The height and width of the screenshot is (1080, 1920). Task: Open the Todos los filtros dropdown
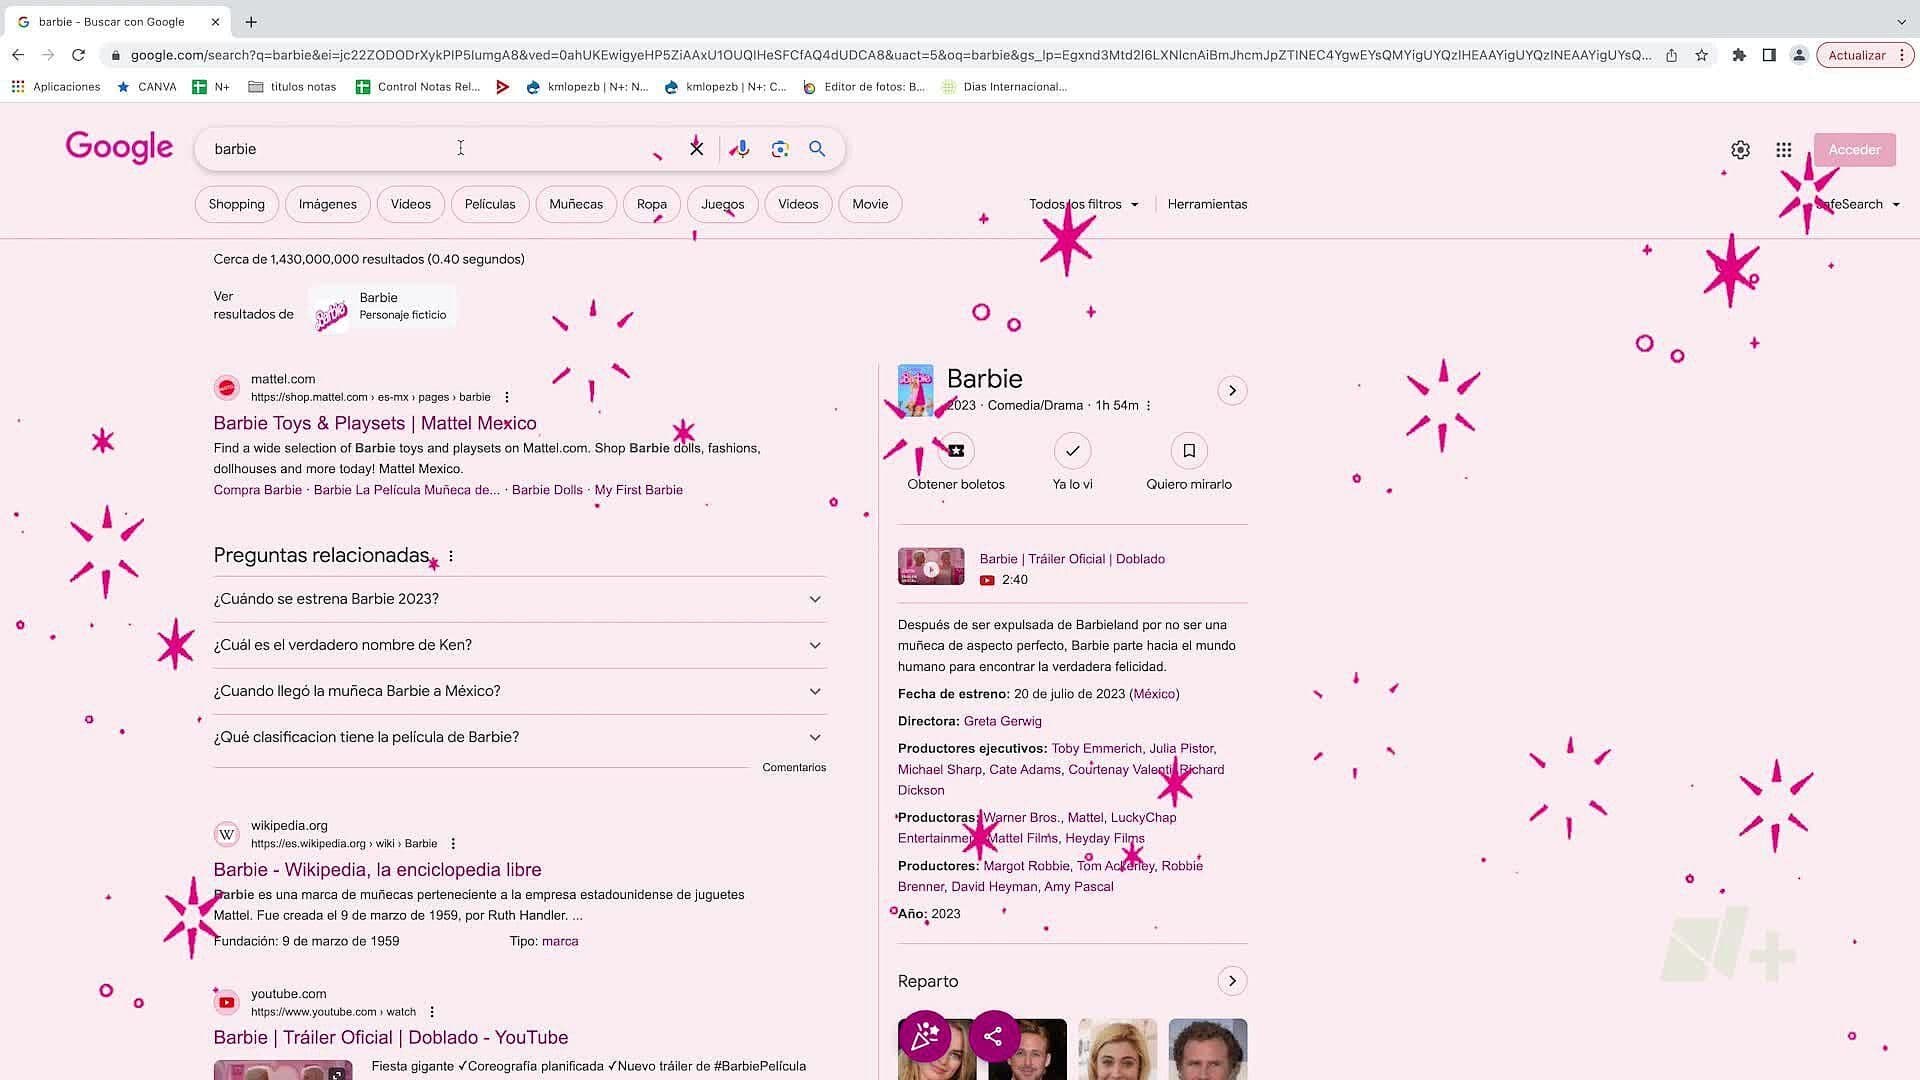[x=1084, y=204]
